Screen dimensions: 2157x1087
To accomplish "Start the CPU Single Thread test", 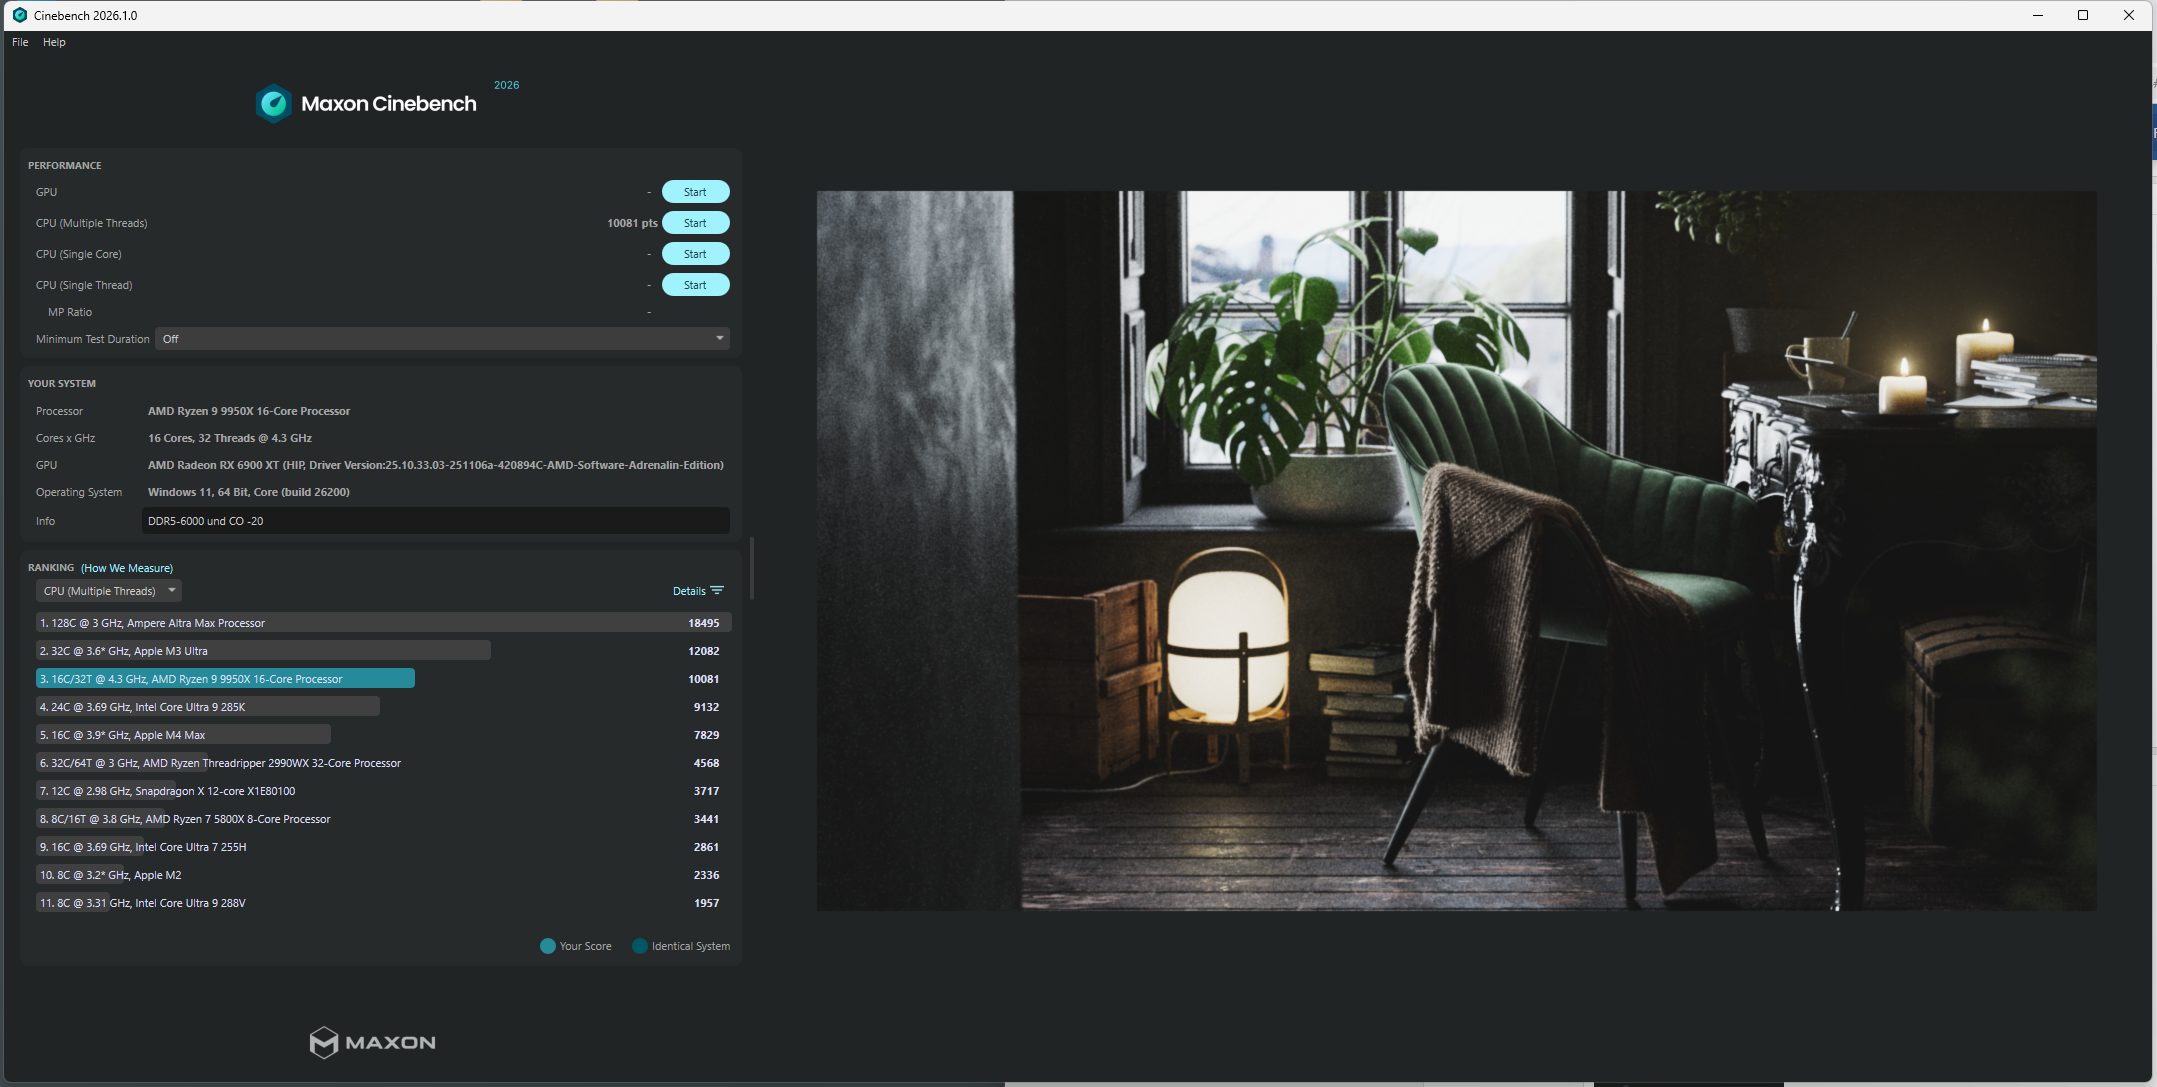I will 695,285.
